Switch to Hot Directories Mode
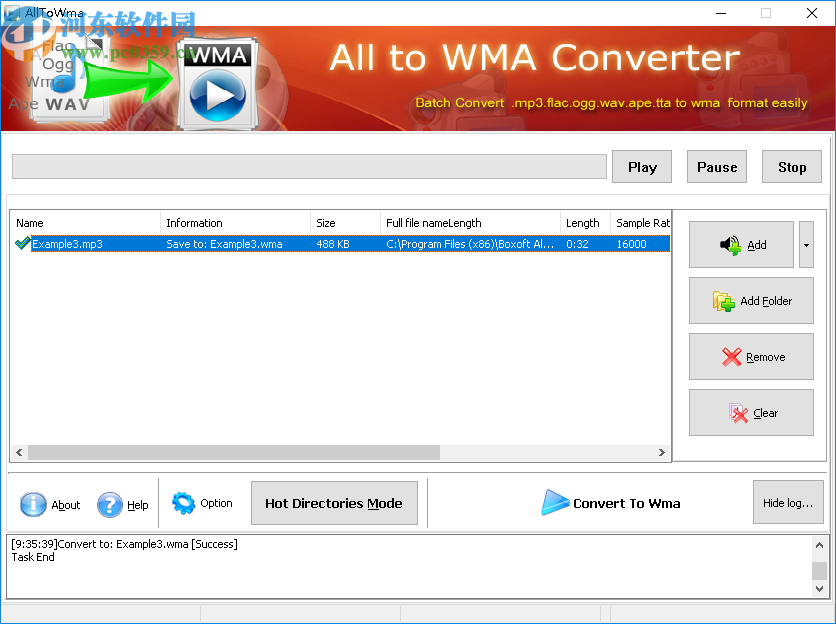836x624 pixels. [x=334, y=503]
